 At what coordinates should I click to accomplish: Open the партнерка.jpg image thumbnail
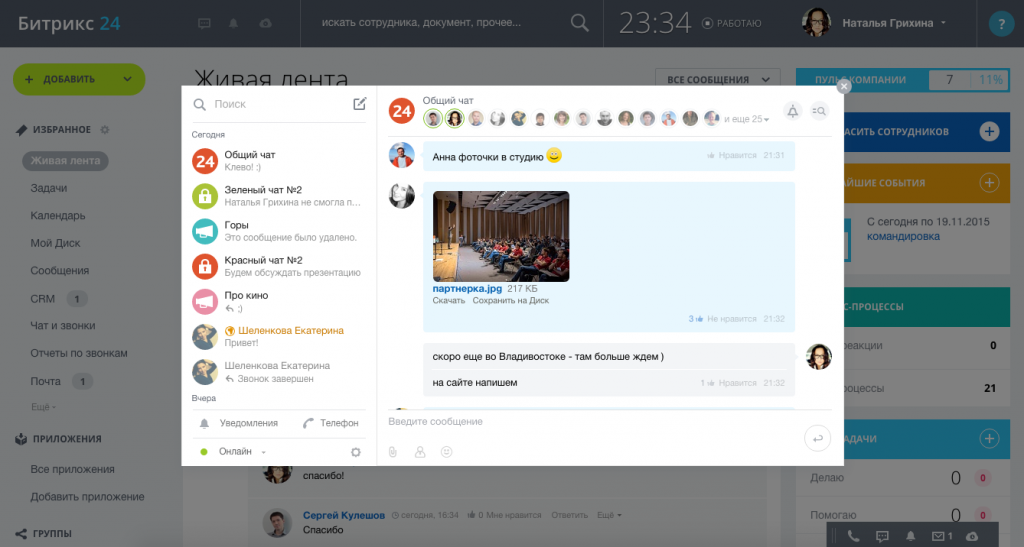click(x=501, y=236)
